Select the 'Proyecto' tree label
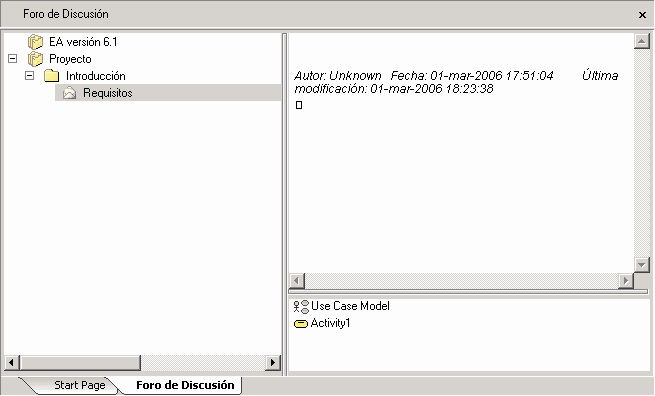The width and height of the screenshot is (655, 396). click(x=70, y=59)
